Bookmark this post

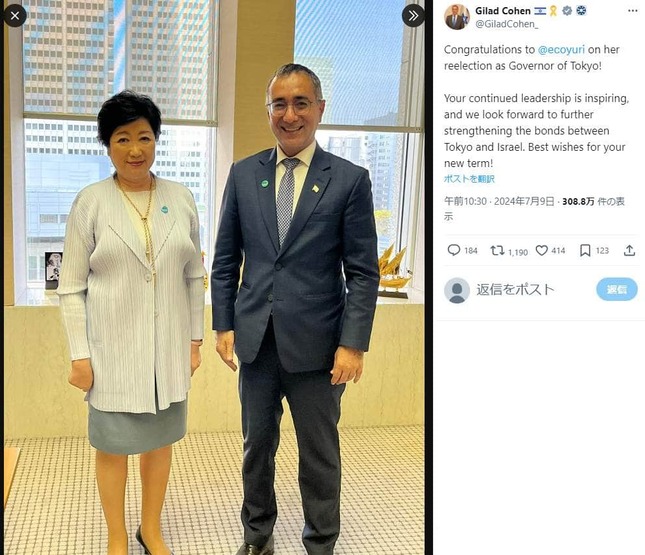point(585,250)
